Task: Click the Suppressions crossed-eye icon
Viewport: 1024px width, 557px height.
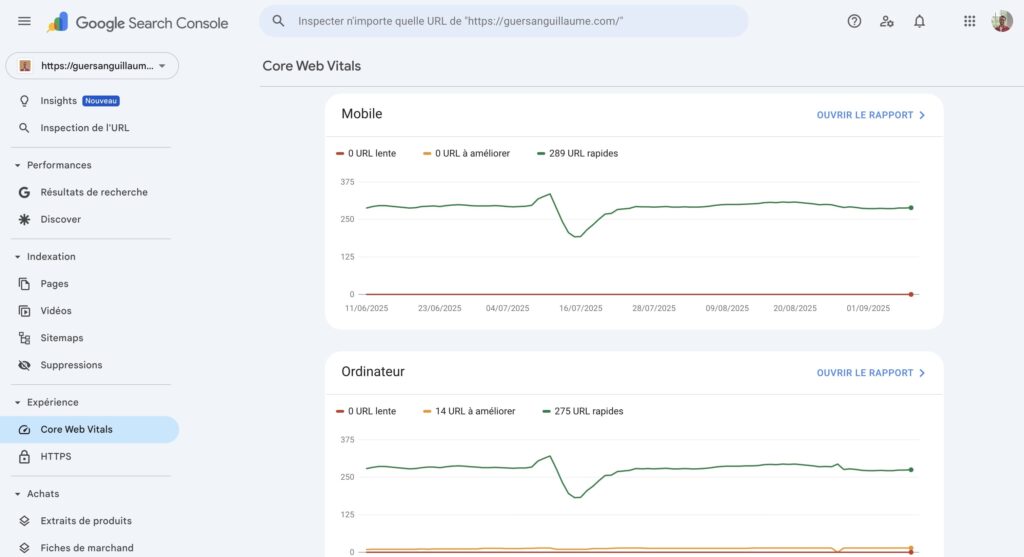Action: pos(24,365)
